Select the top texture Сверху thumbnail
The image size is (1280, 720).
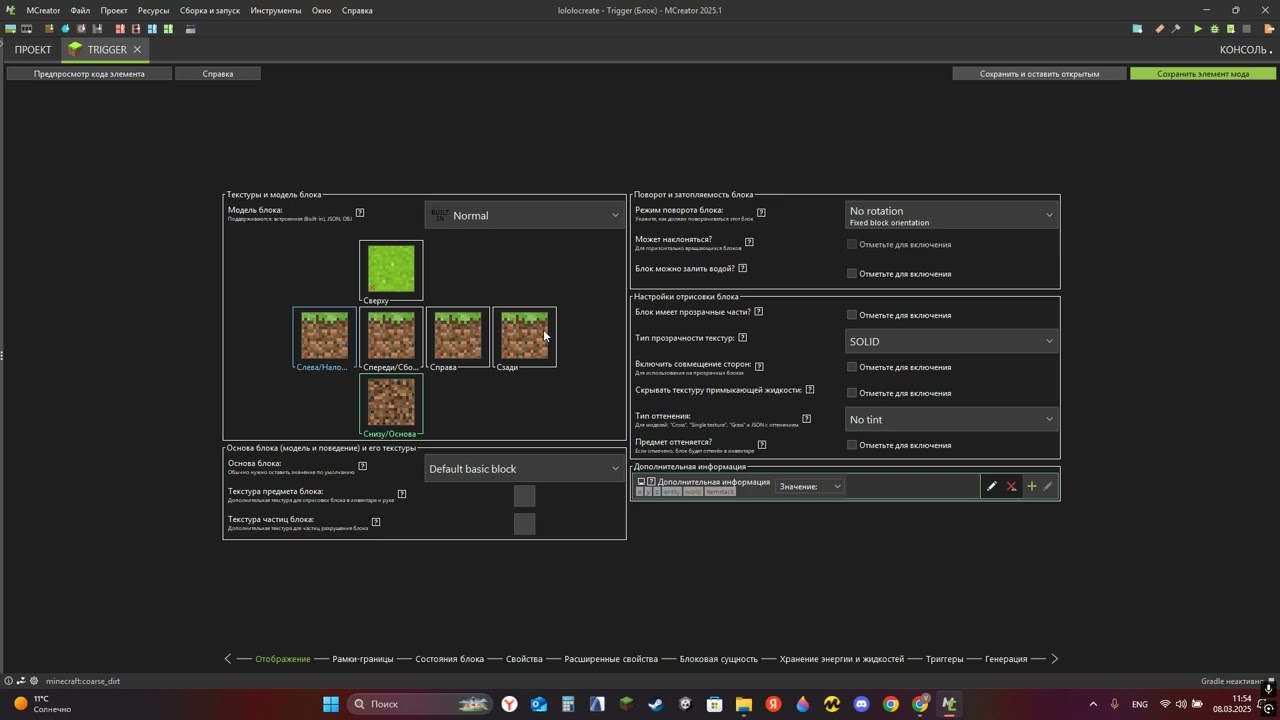coord(391,269)
